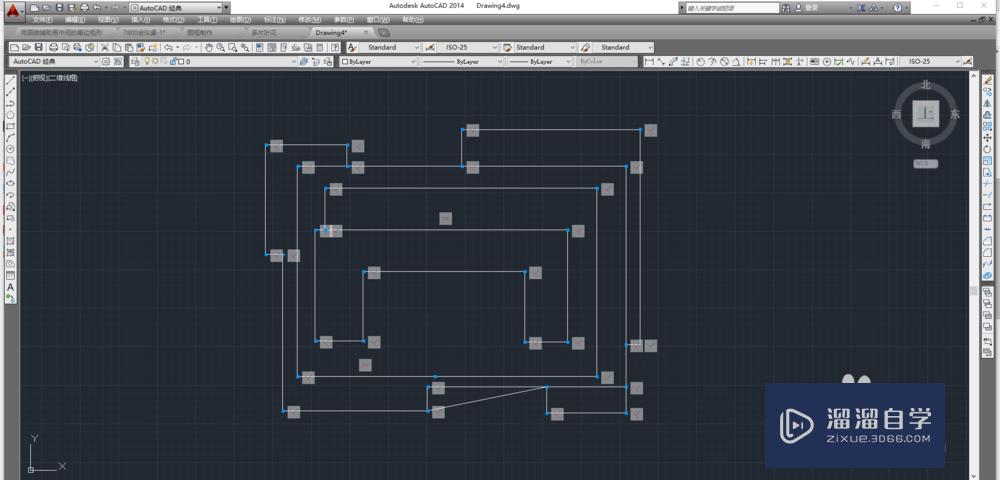Open the Window (窗口) menu
The height and width of the screenshot is (480, 1000).
point(379,20)
